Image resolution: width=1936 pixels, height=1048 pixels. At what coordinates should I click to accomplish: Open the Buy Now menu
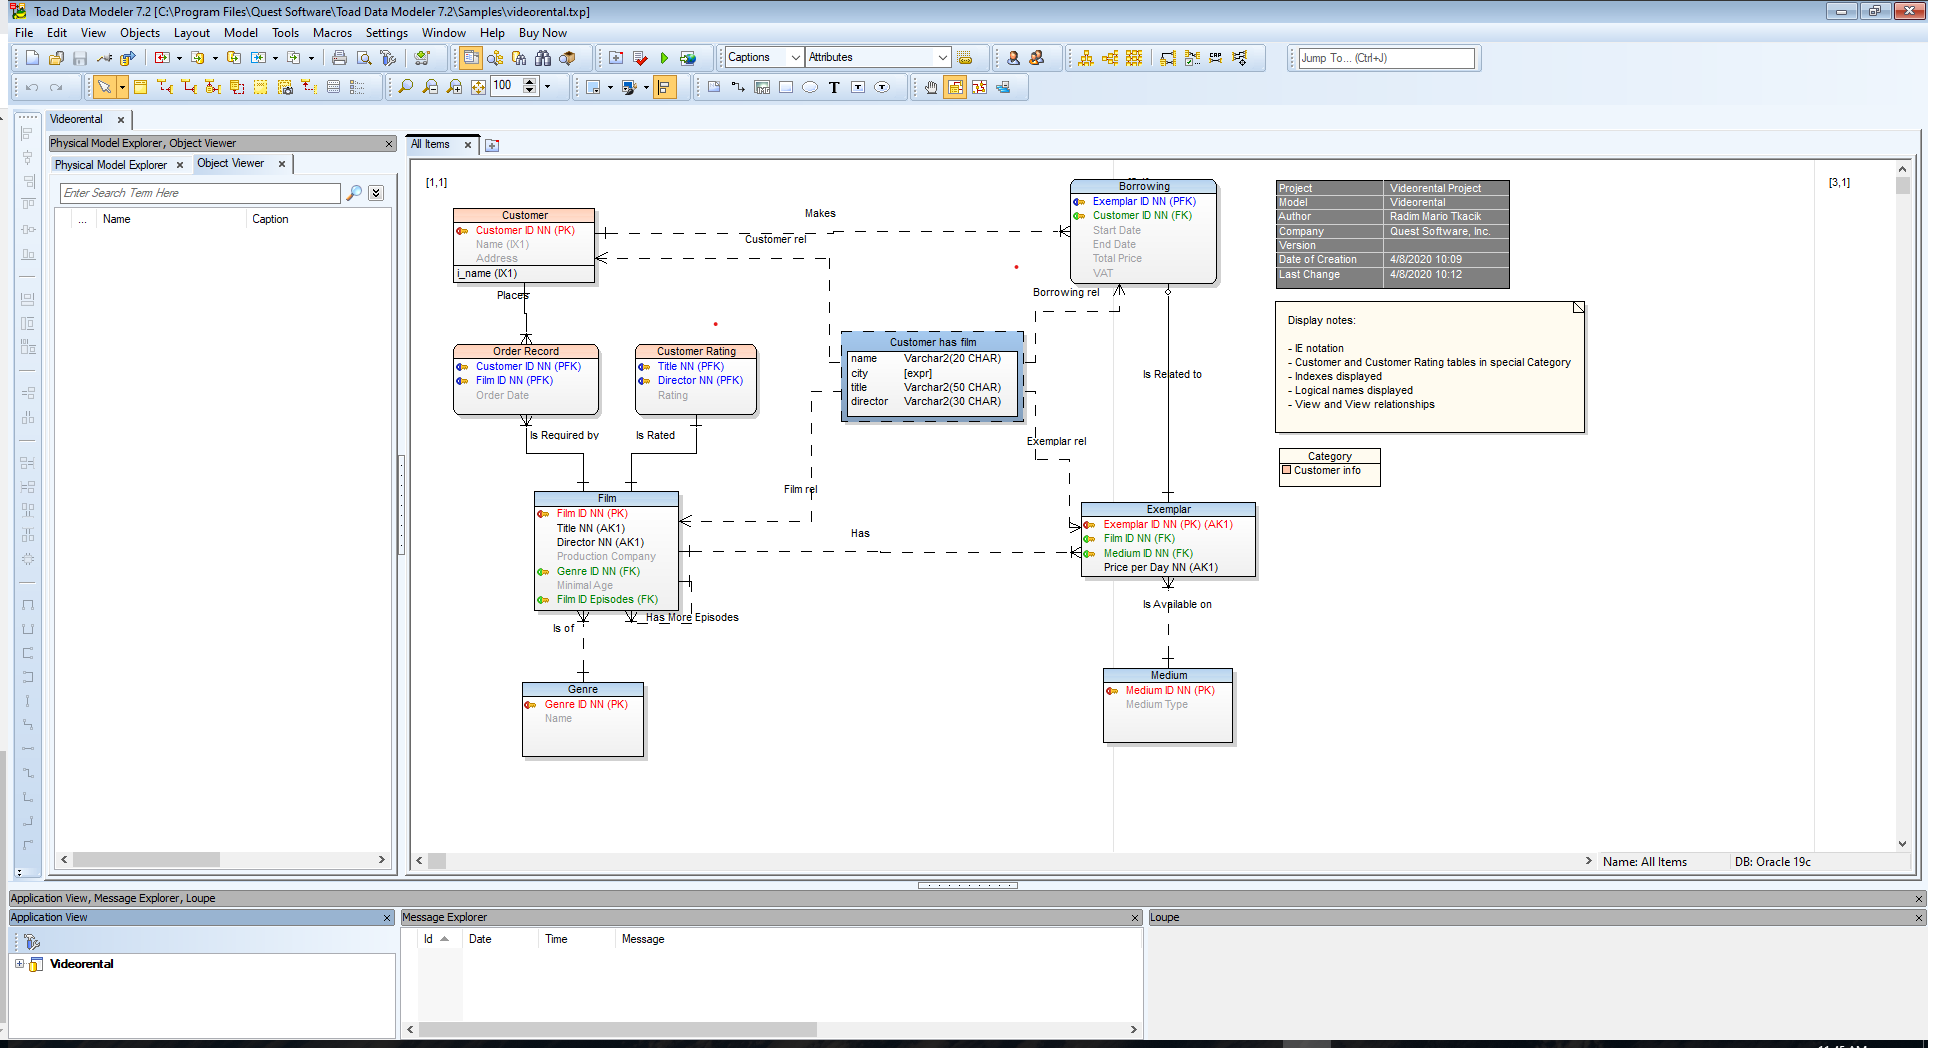click(542, 33)
